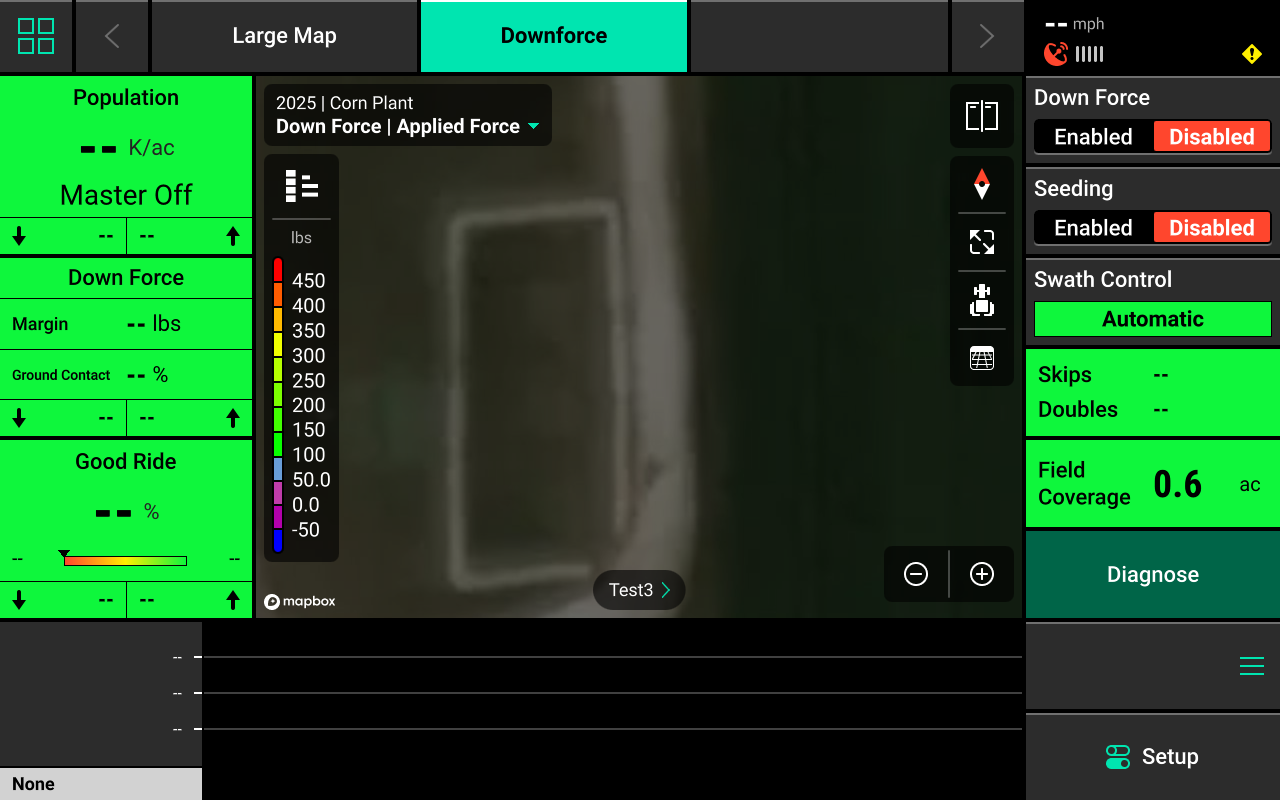Screen dimensions: 1280x800
Task: Toggle the map grid layer icon
Action: [981, 358]
